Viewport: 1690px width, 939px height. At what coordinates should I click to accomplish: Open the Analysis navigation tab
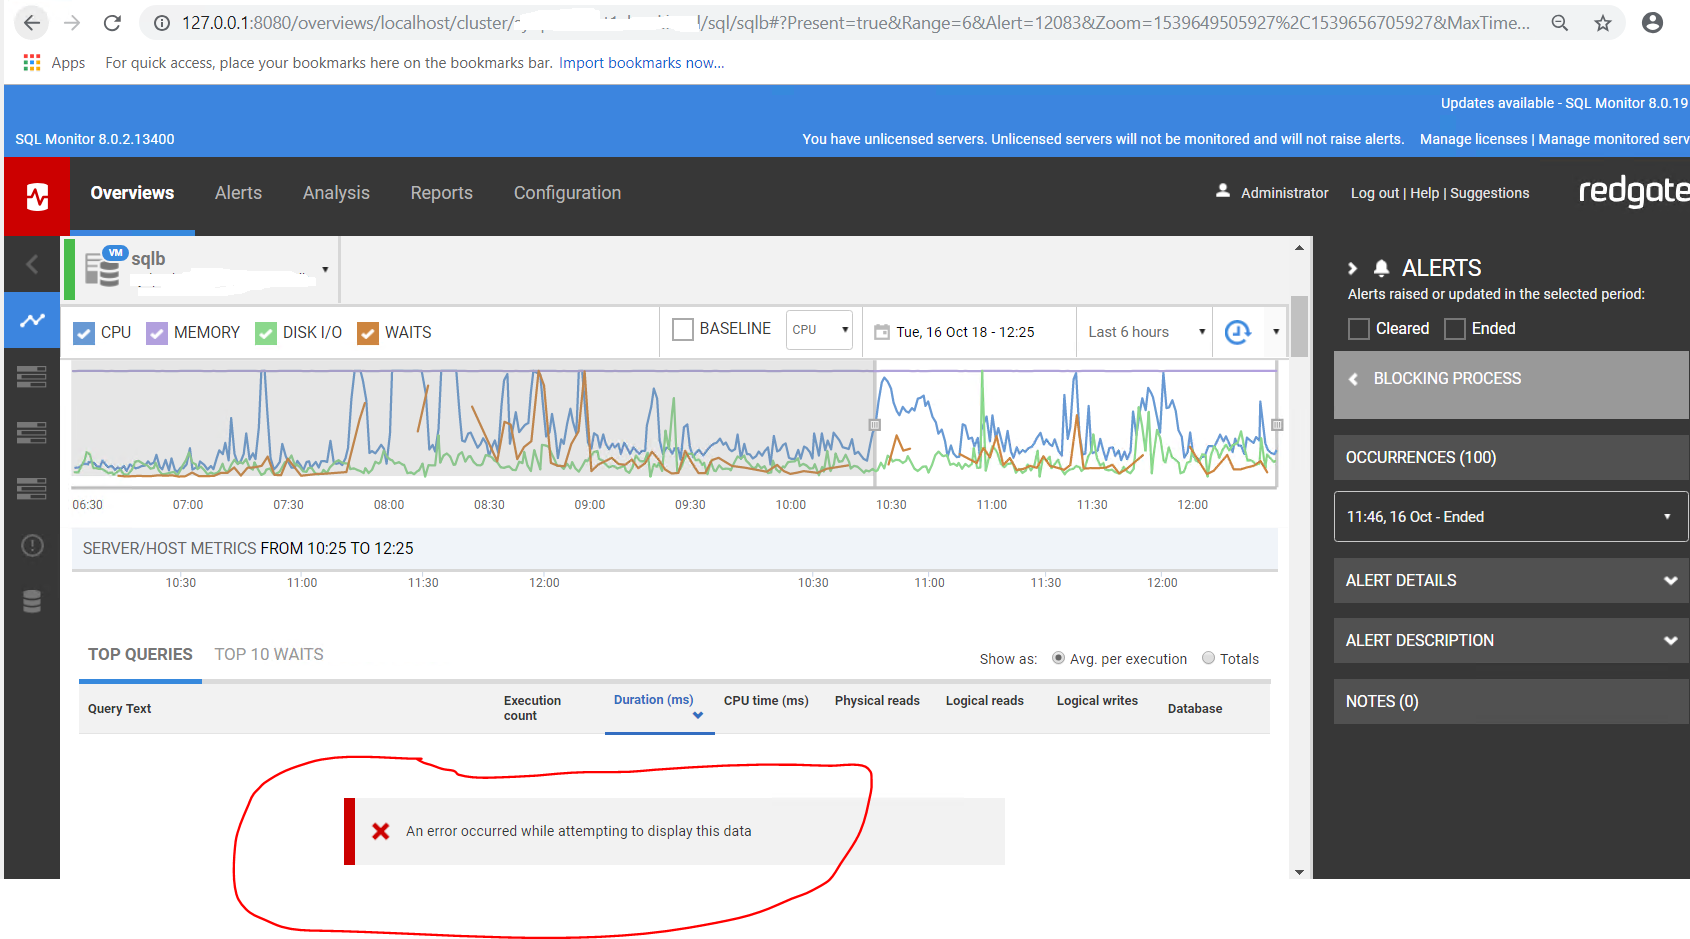click(336, 193)
